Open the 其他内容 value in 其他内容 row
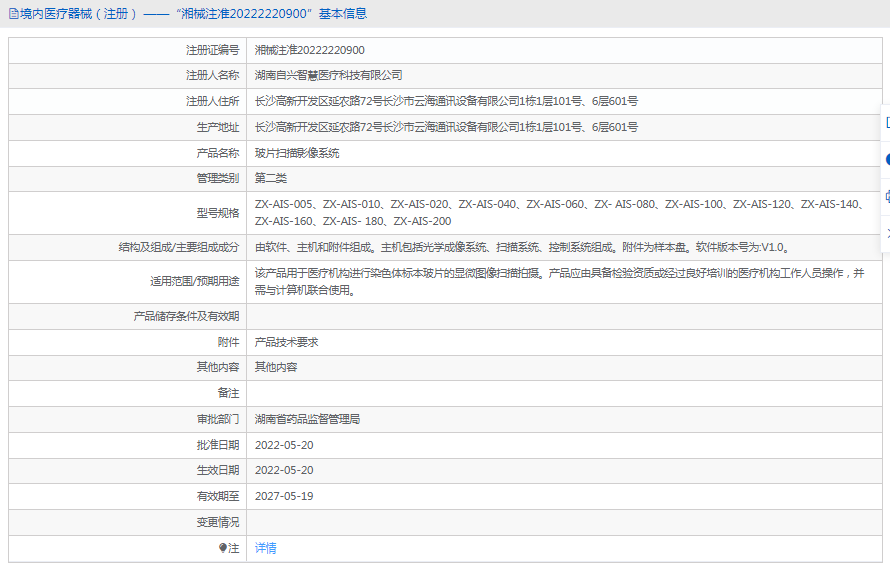 pos(276,367)
